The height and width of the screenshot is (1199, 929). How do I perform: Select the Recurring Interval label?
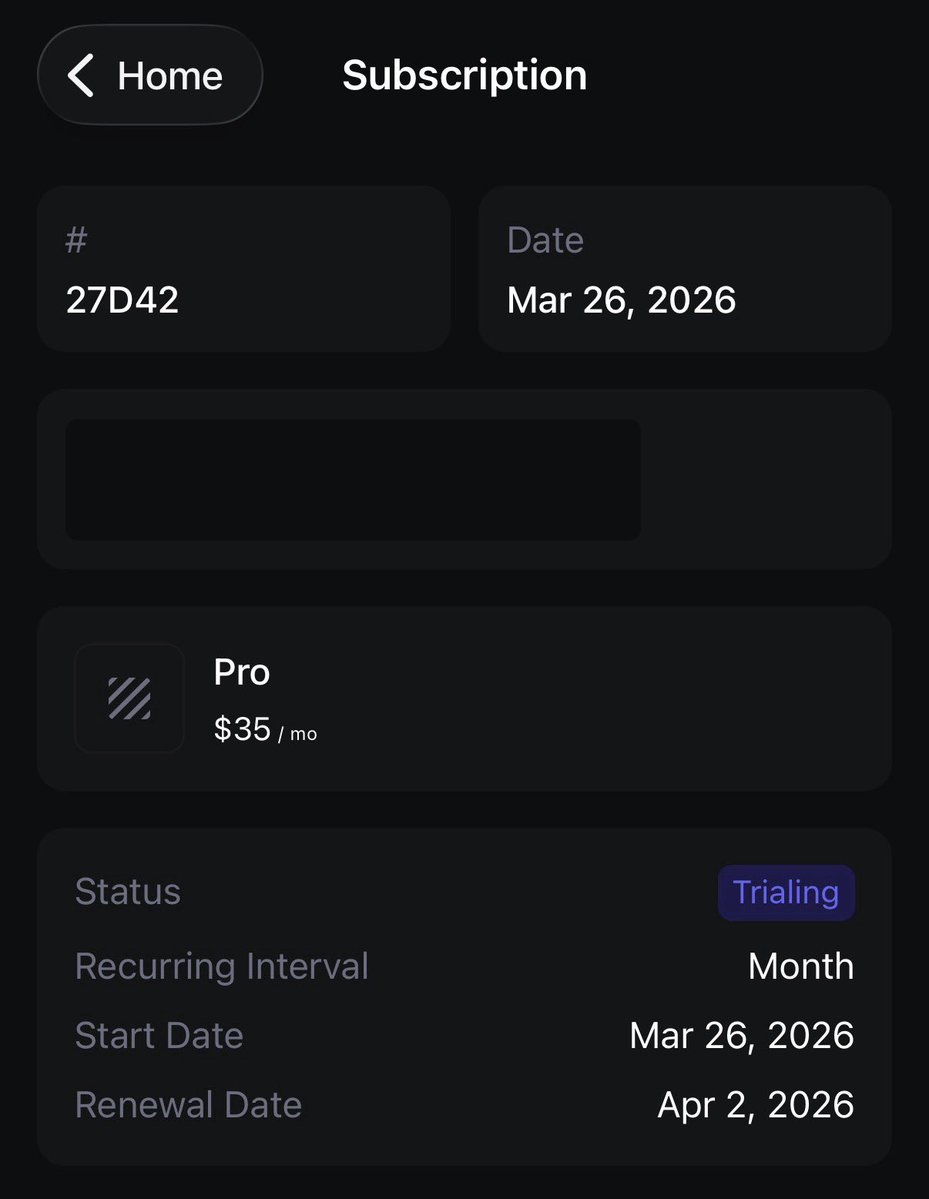click(221, 966)
